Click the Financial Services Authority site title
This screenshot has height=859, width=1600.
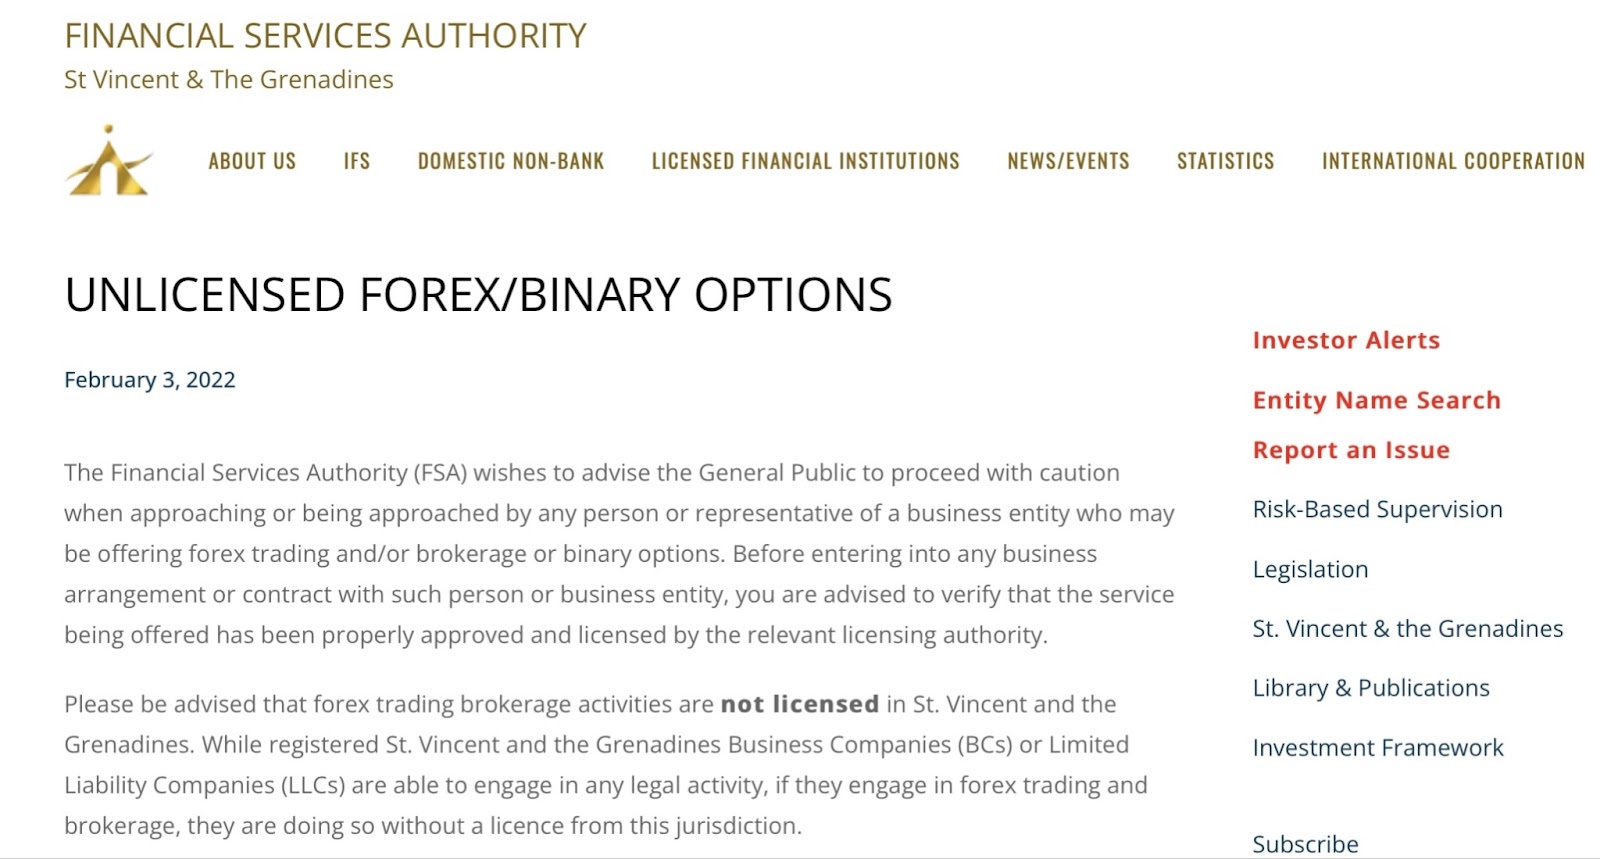[325, 36]
